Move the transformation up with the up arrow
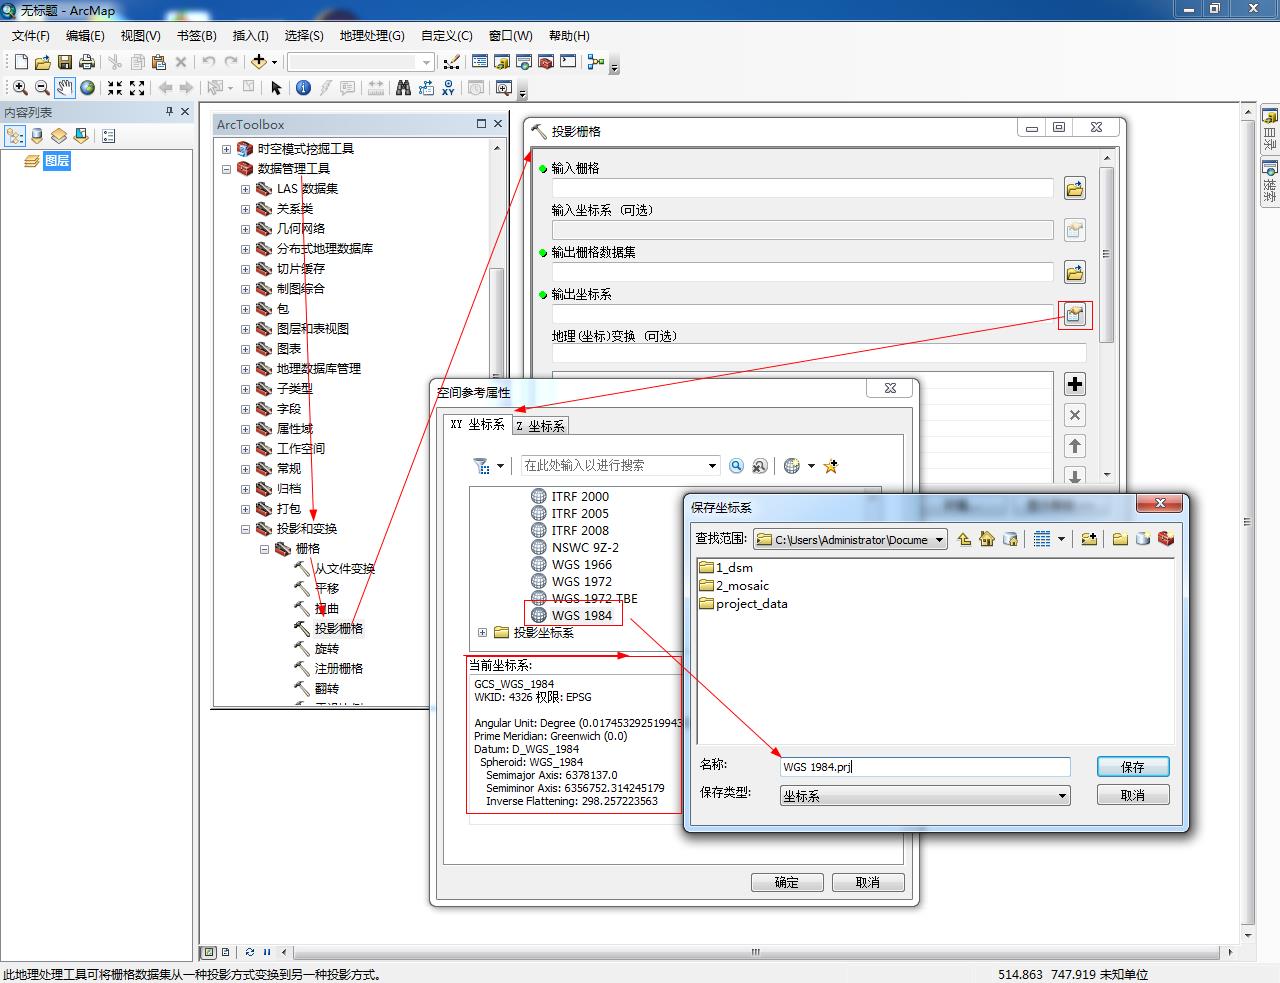1280x983 pixels. [1075, 446]
